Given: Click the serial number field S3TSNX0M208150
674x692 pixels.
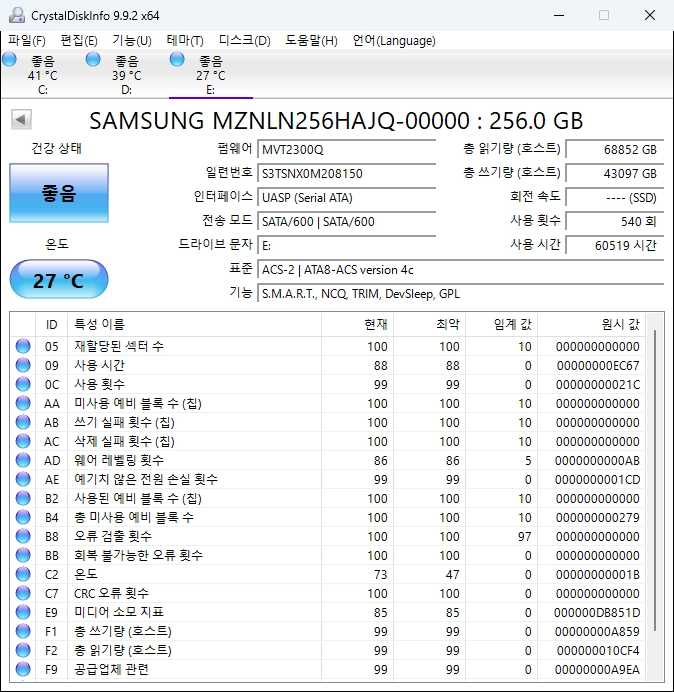Looking at the screenshot, I should [x=346, y=173].
